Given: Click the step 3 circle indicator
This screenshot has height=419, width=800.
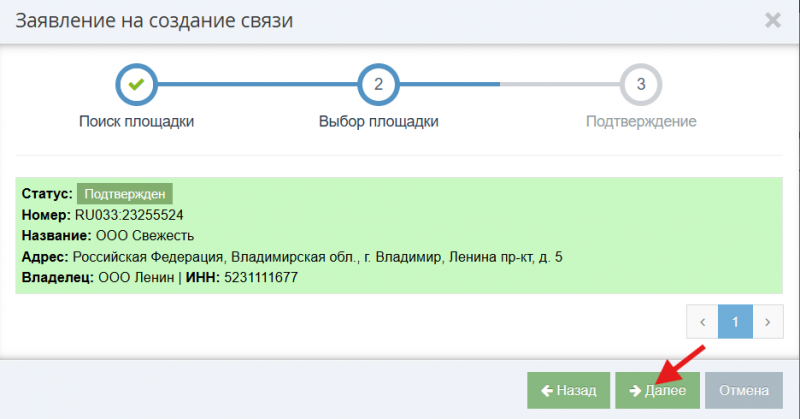Looking at the screenshot, I should point(641,84).
